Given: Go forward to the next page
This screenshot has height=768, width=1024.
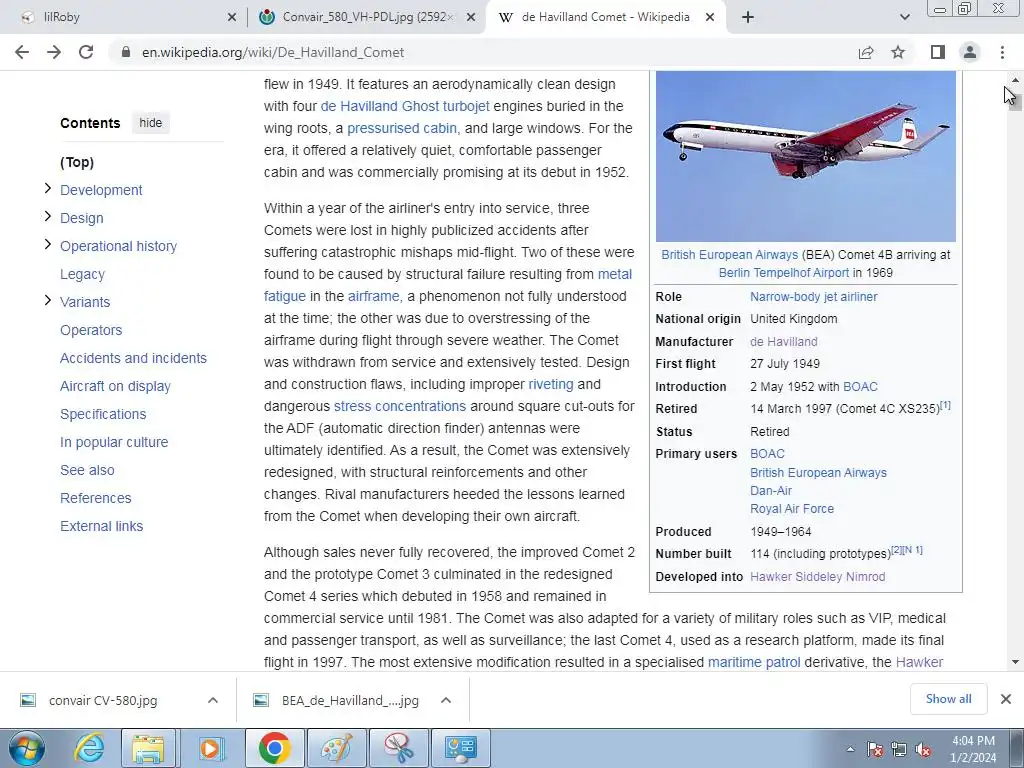Looking at the screenshot, I should [x=54, y=52].
